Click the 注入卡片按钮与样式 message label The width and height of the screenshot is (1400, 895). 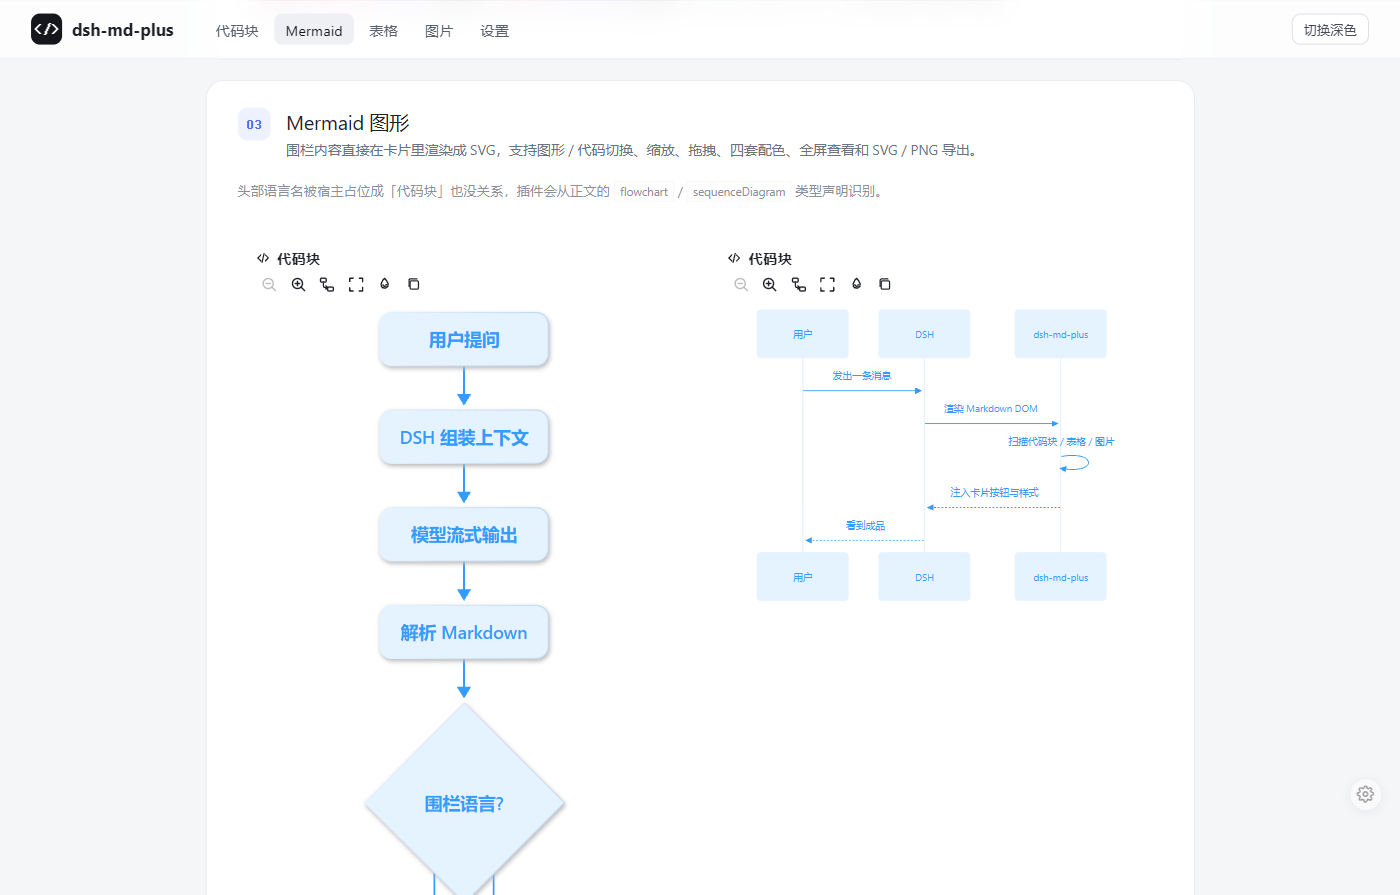coord(994,492)
